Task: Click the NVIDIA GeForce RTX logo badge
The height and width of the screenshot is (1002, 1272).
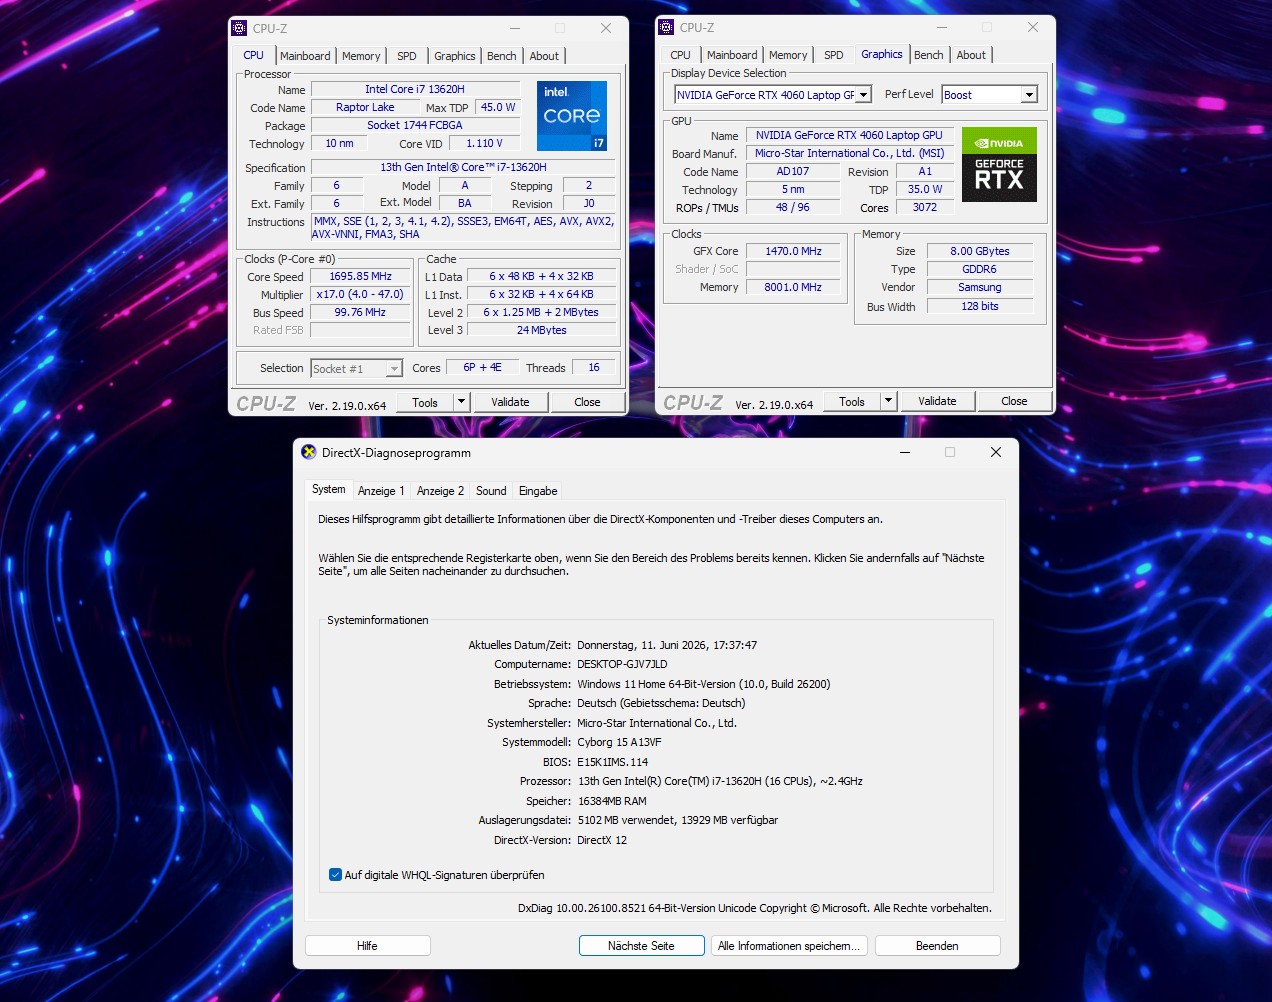Action: click(999, 165)
